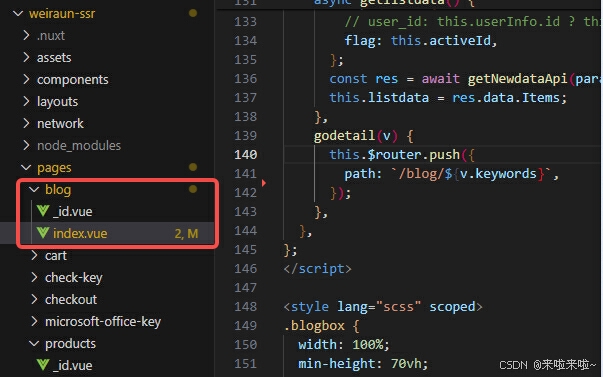This screenshot has height=377, width=603.
Task: Click line number 145 in gutter
Action: [245, 250]
